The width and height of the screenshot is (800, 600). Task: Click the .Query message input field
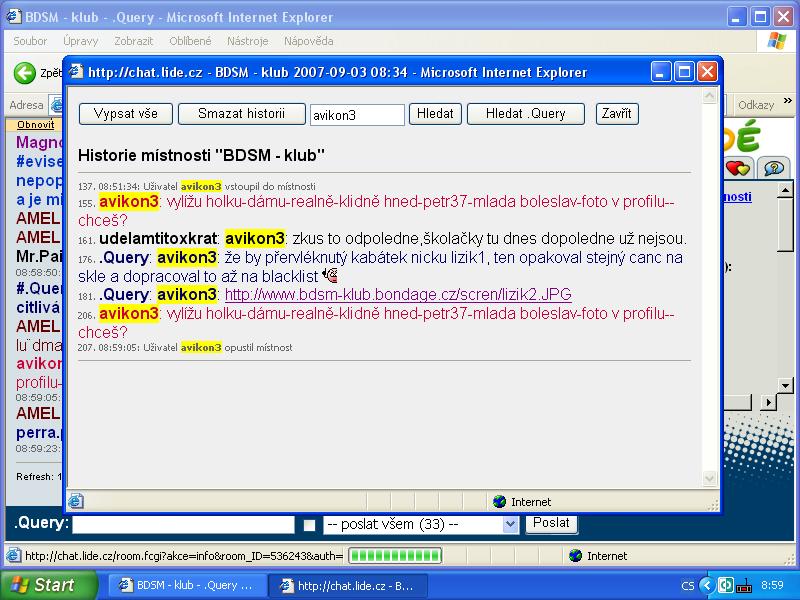click(183, 524)
